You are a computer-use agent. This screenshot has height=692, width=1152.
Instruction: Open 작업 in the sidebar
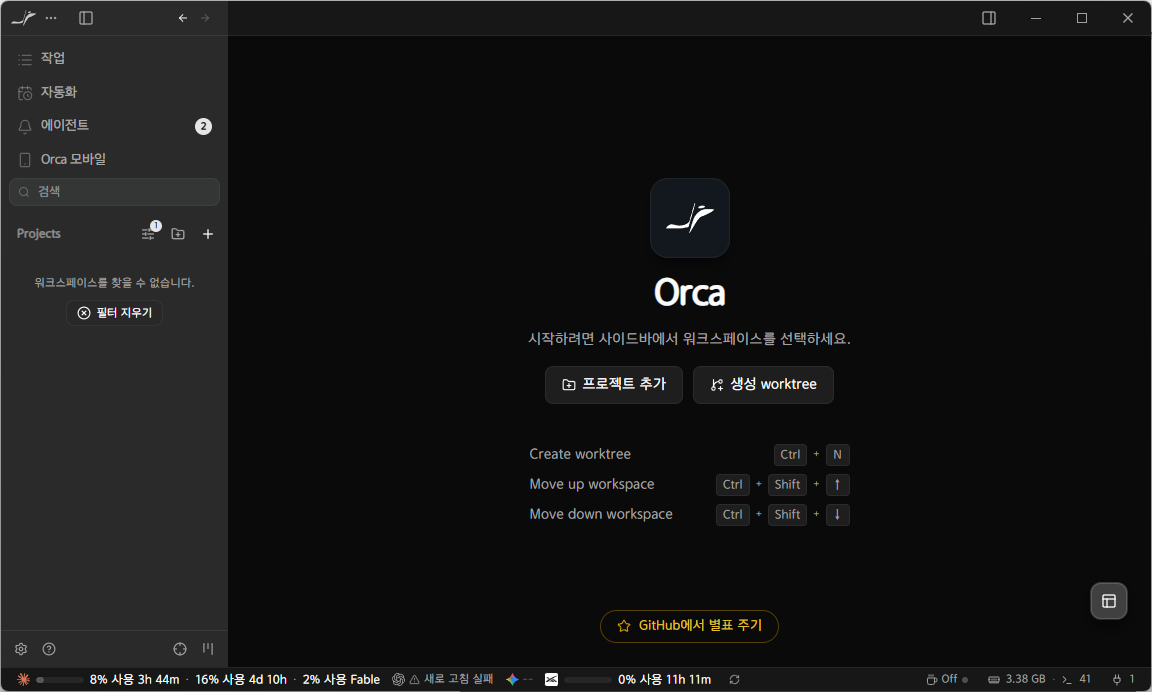click(114, 58)
